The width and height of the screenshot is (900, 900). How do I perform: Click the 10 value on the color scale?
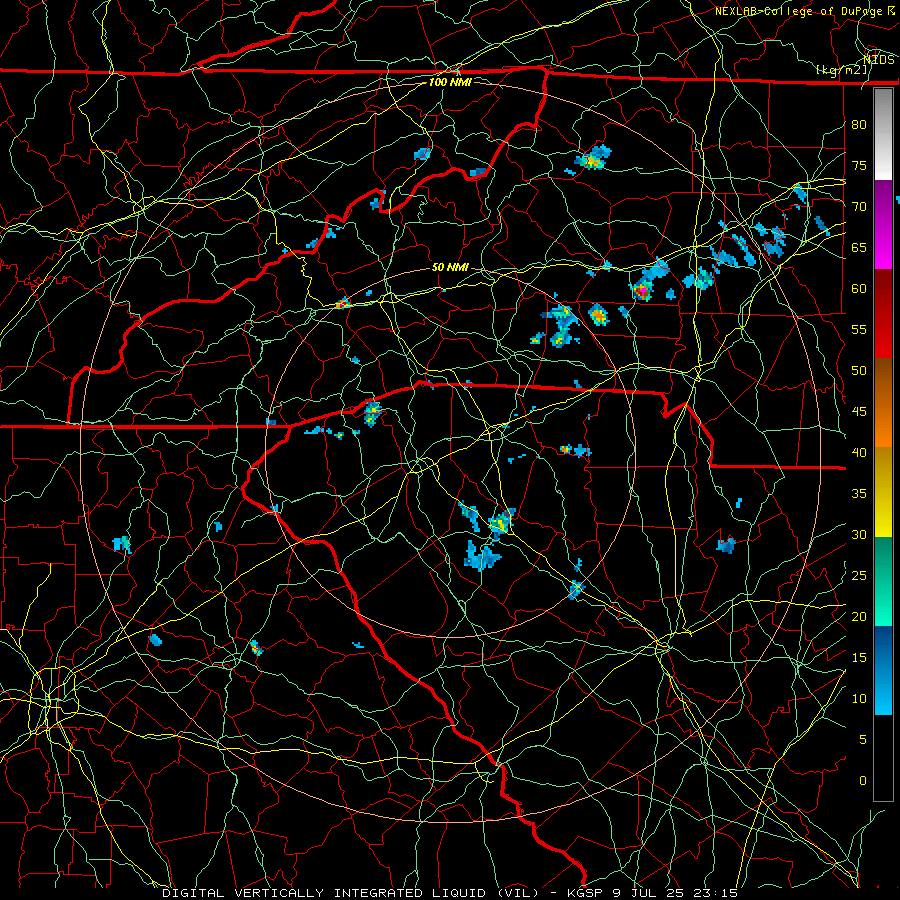point(859,699)
